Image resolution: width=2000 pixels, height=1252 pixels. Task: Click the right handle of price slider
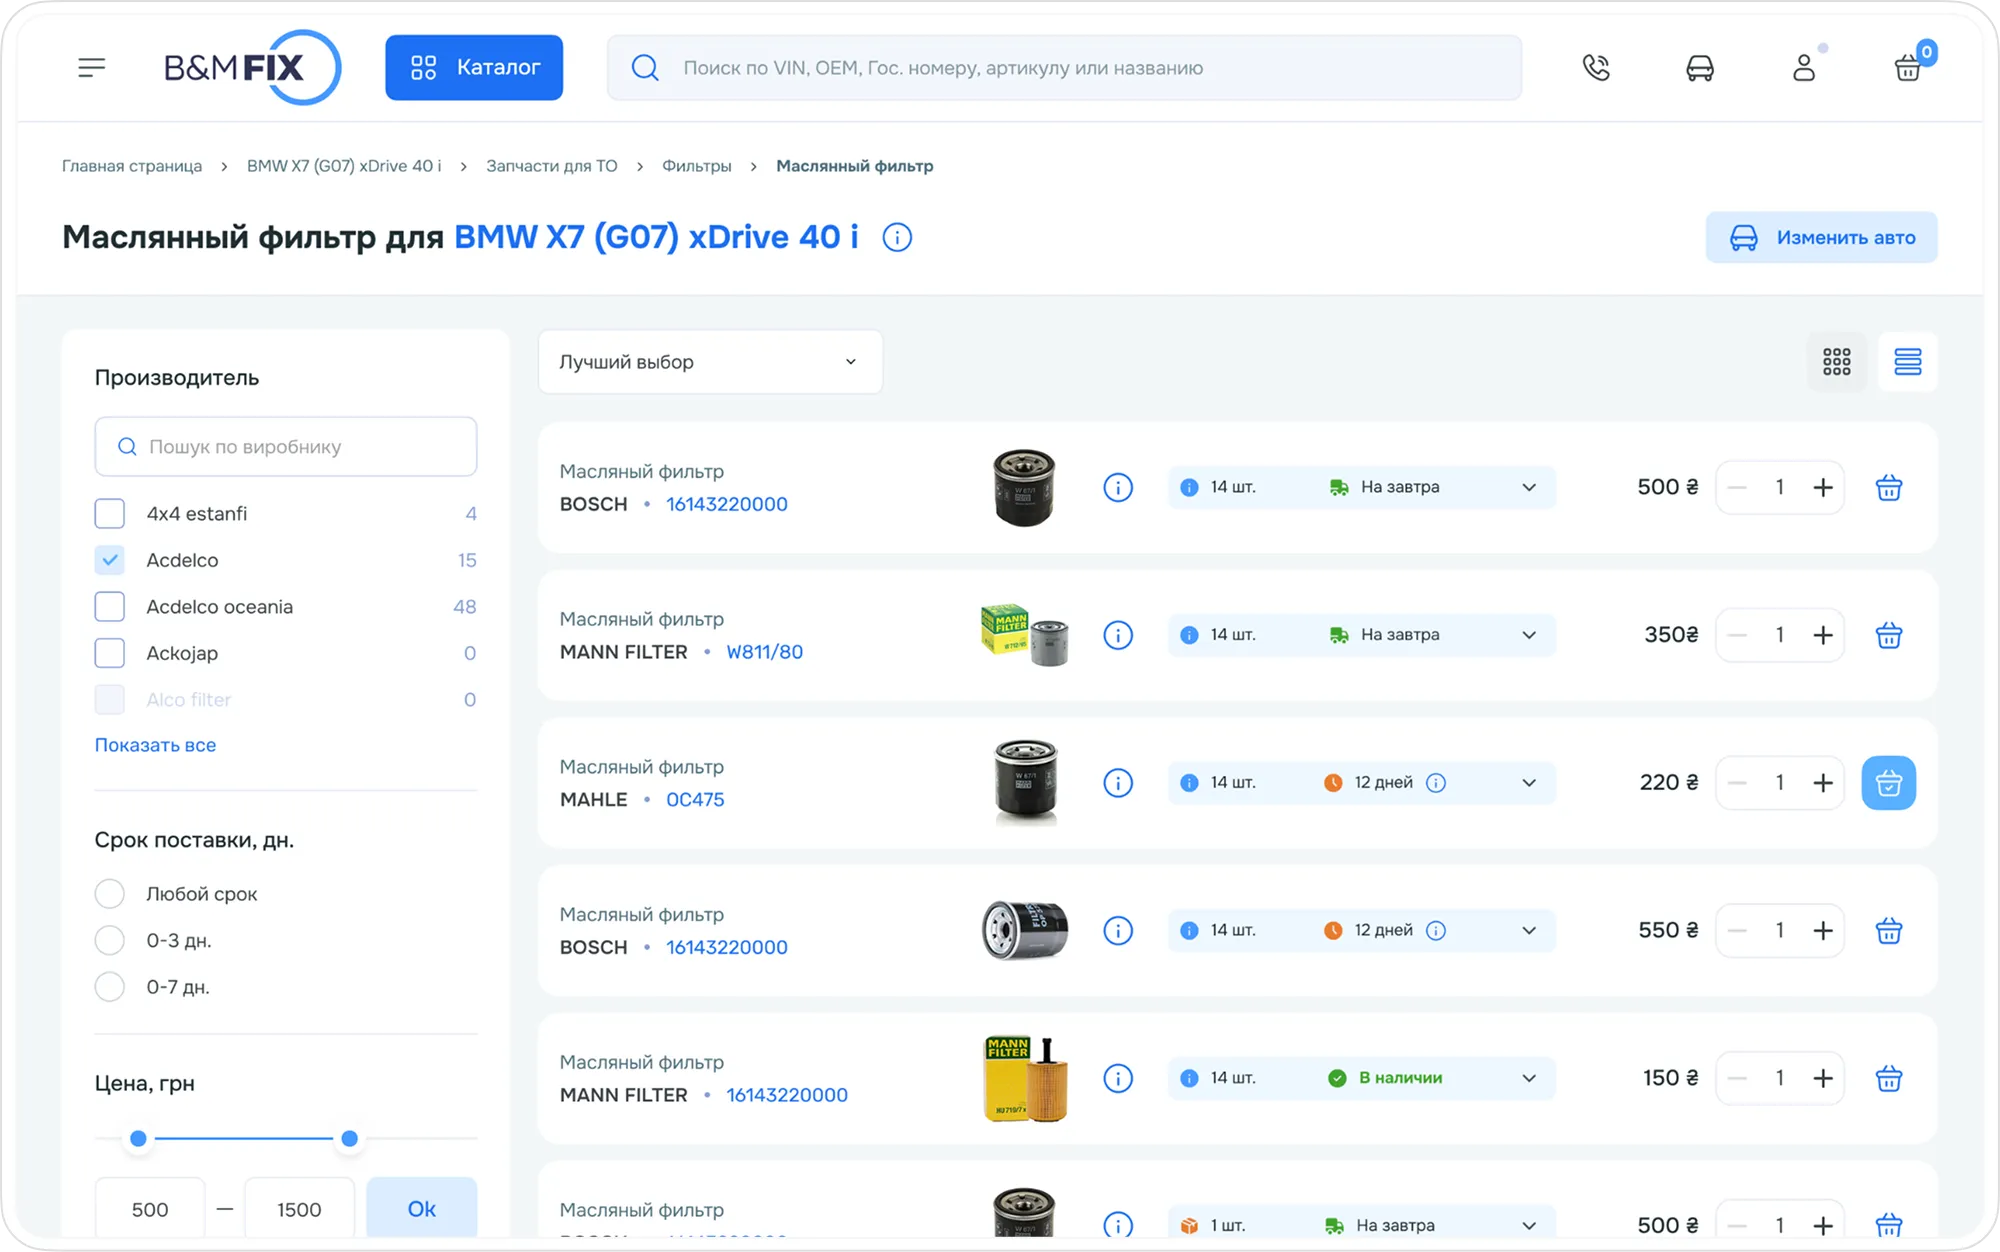pos(349,1138)
